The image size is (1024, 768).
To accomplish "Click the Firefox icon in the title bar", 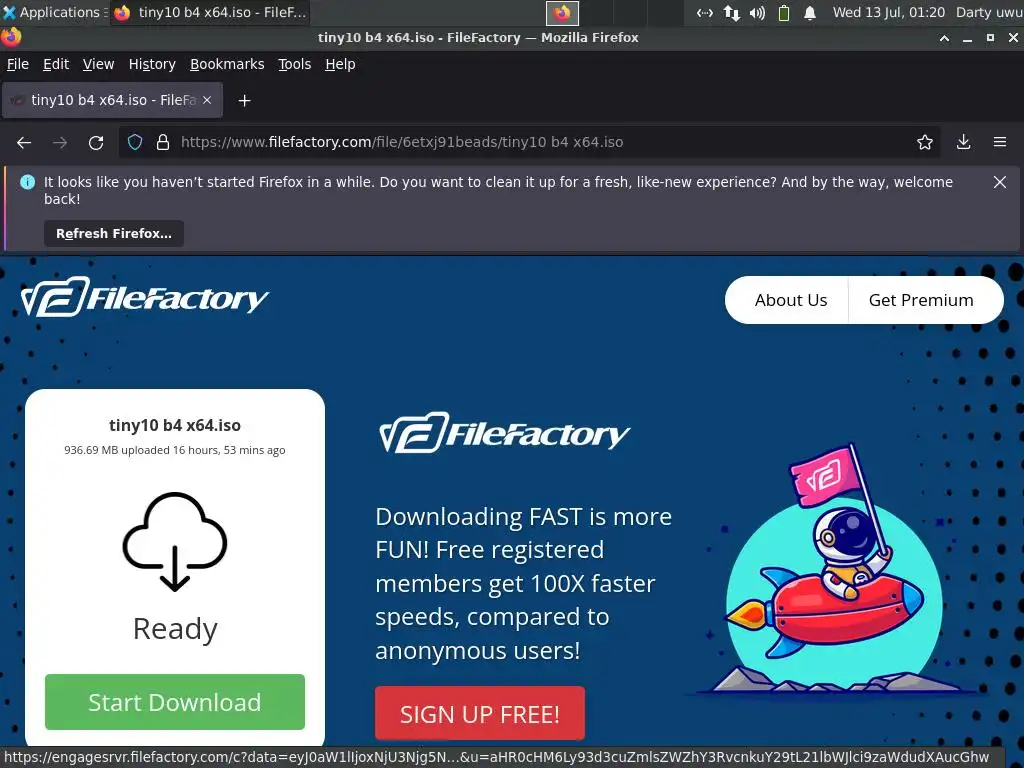I will (x=11, y=37).
